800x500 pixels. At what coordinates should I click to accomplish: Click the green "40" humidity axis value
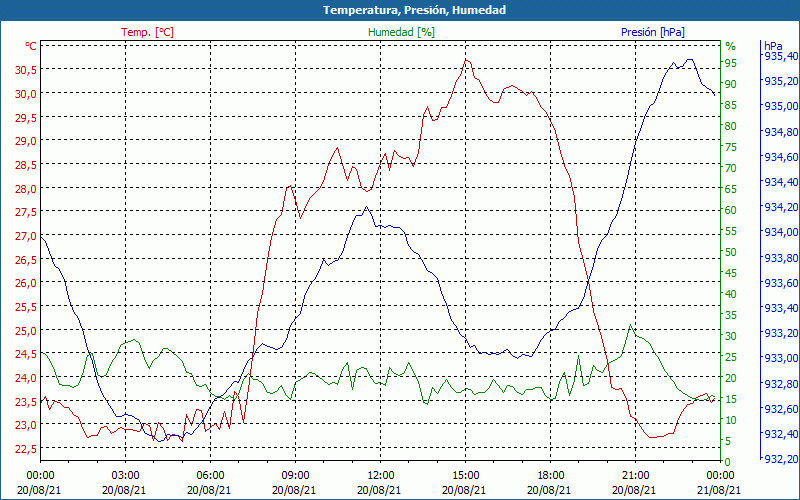(731, 294)
